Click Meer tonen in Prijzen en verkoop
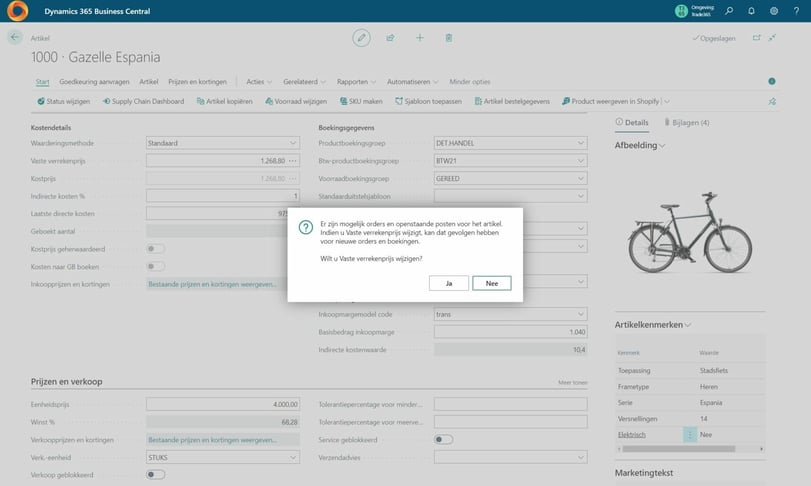This screenshot has height=486, width=811. pos(573,383)
